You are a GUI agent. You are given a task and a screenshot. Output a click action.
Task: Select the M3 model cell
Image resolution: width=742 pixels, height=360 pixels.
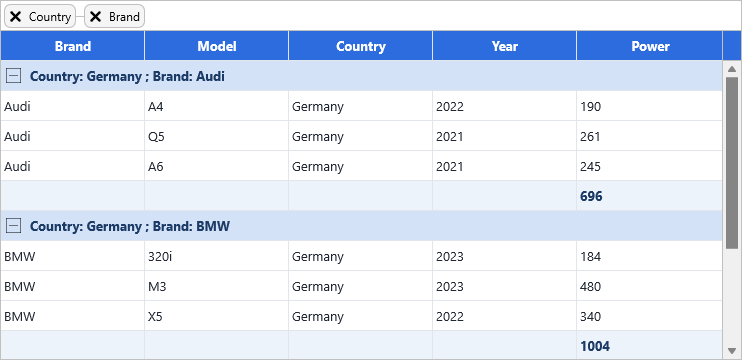217,286
